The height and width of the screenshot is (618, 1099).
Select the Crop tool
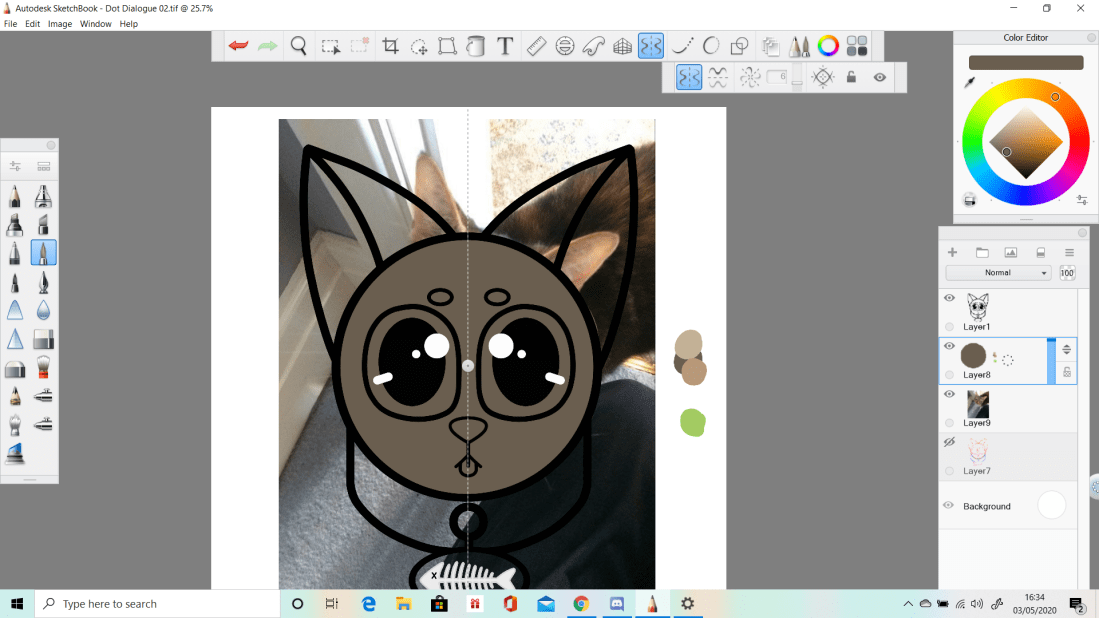390,46
